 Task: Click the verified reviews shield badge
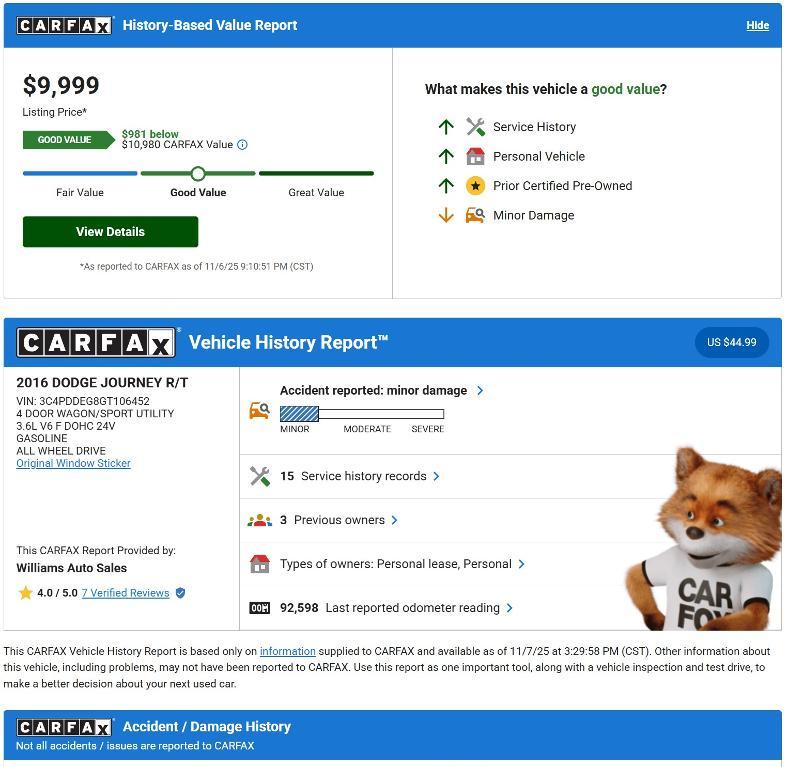pyautogui.click(x=180, y=594)
